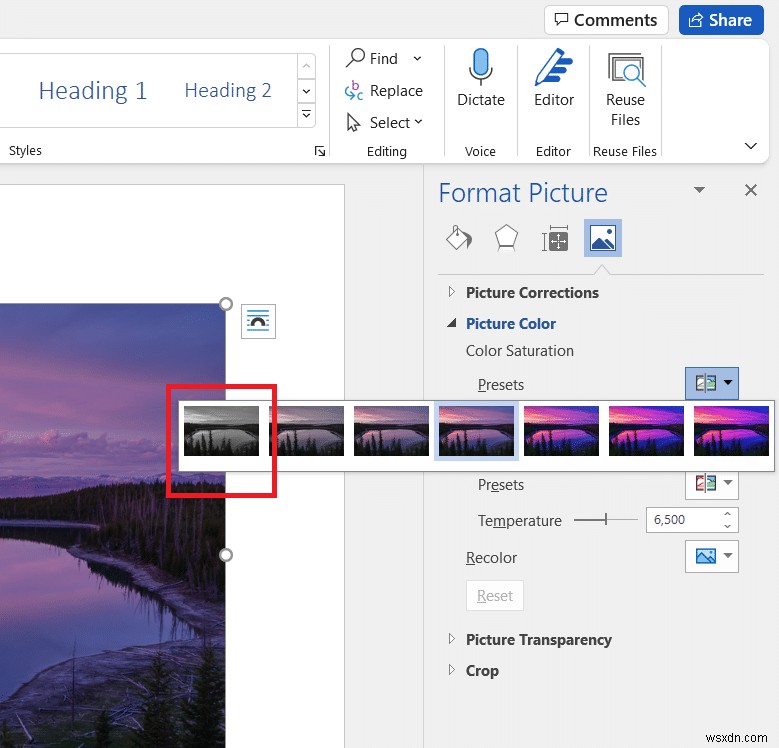The image size is (779, 748).
Task: Expand Picture Corrections section
Action: point(452,292)
